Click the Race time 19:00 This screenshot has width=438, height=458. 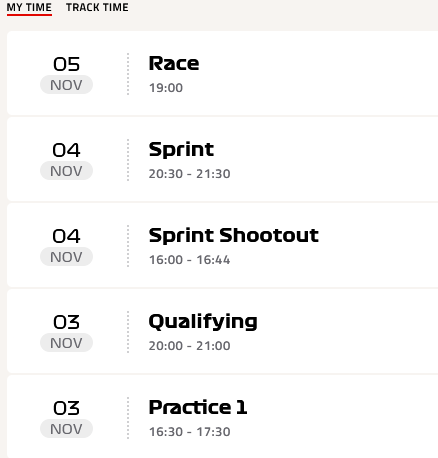click(166, 88)
